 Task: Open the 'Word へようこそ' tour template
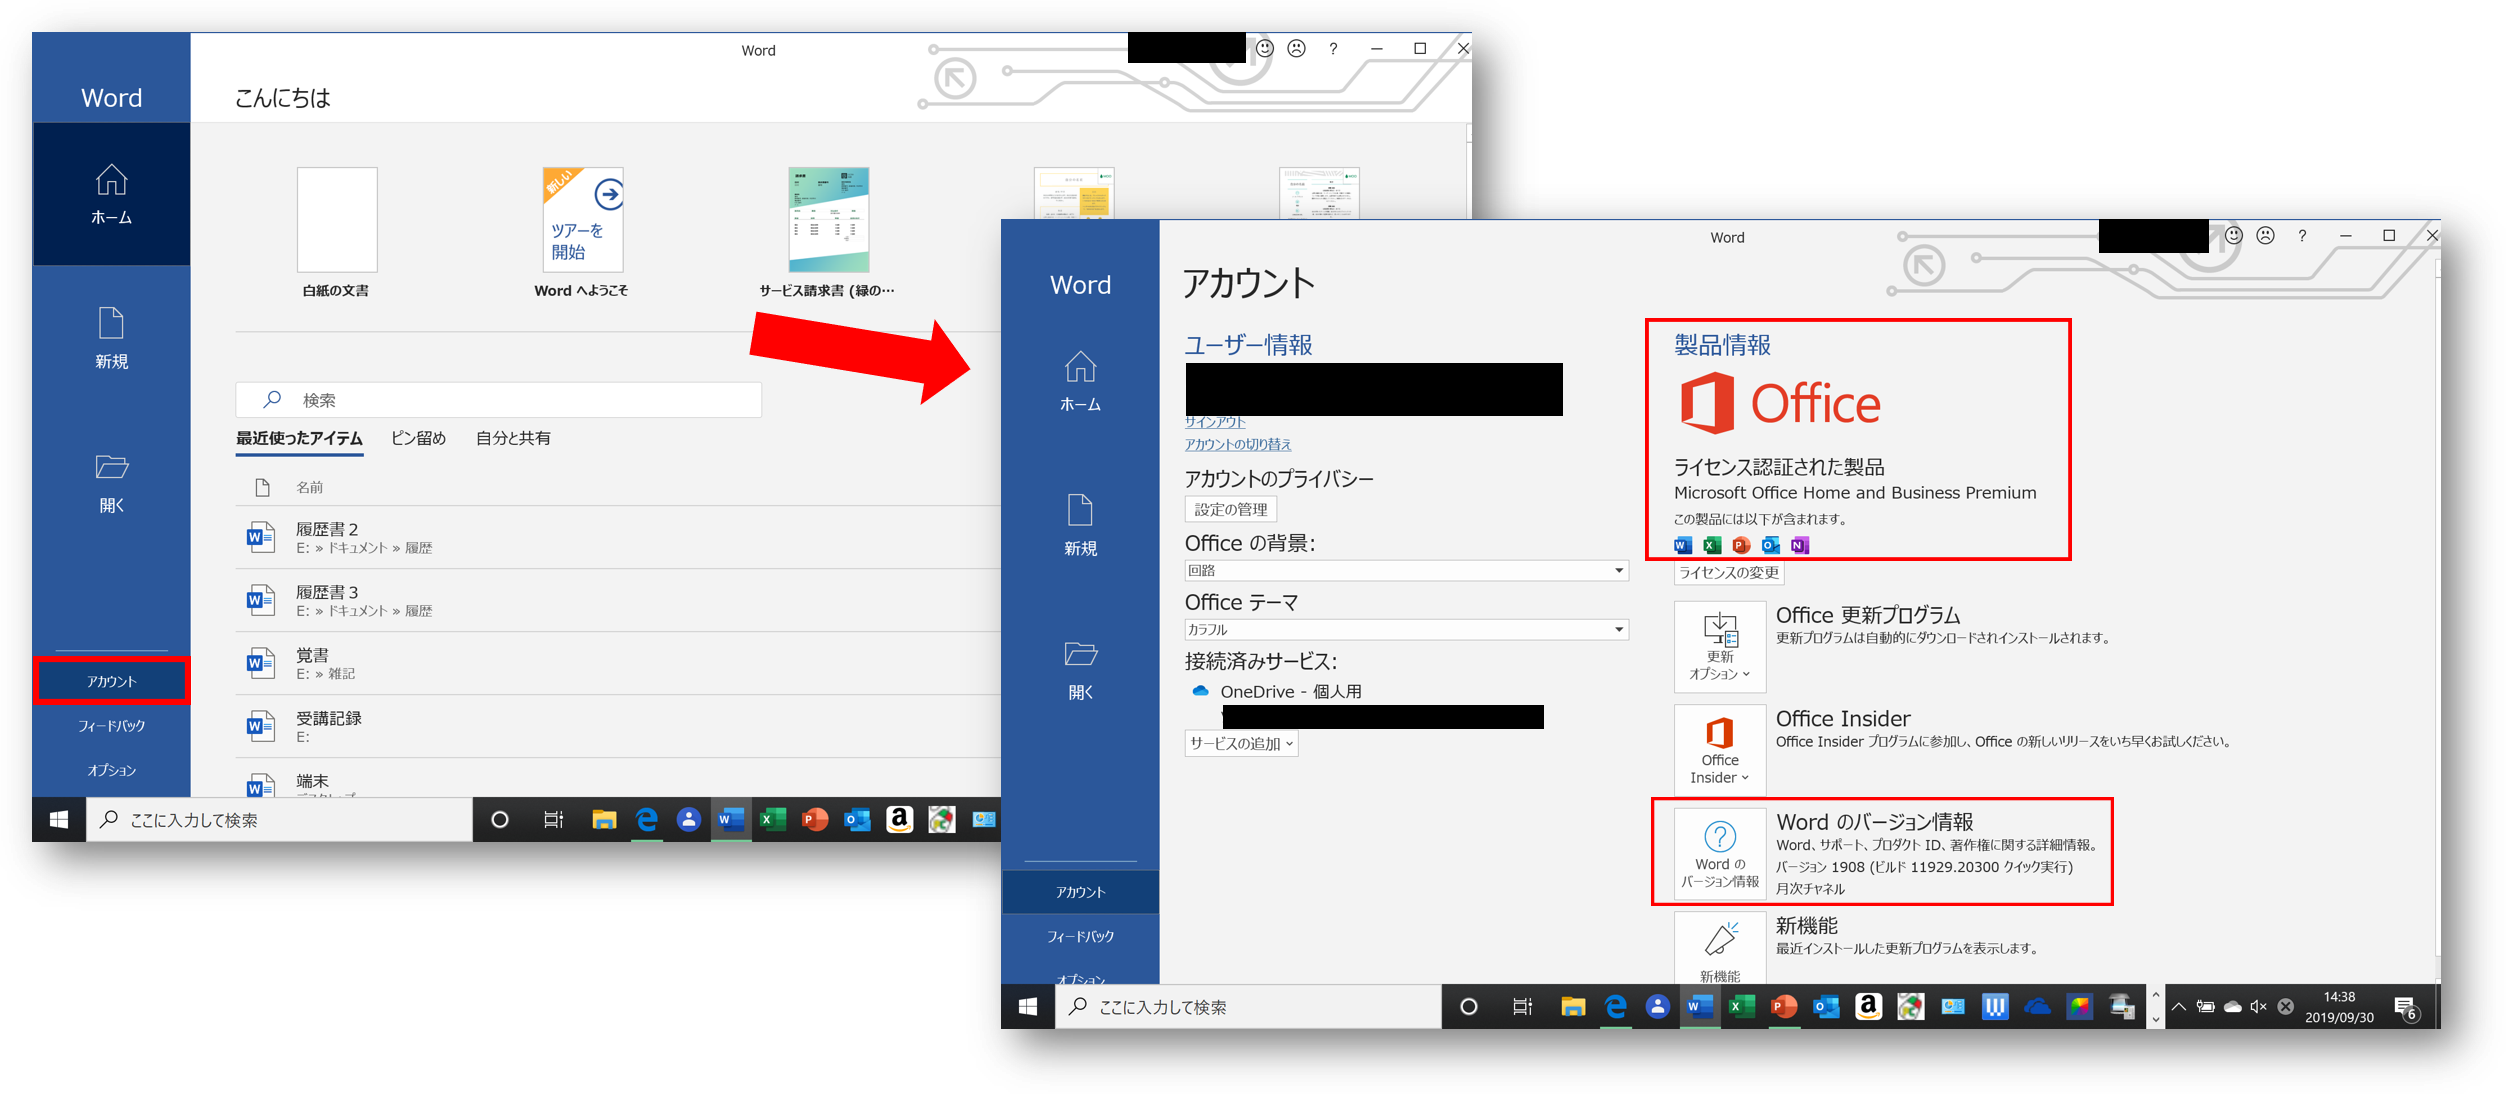click(582, 219)
